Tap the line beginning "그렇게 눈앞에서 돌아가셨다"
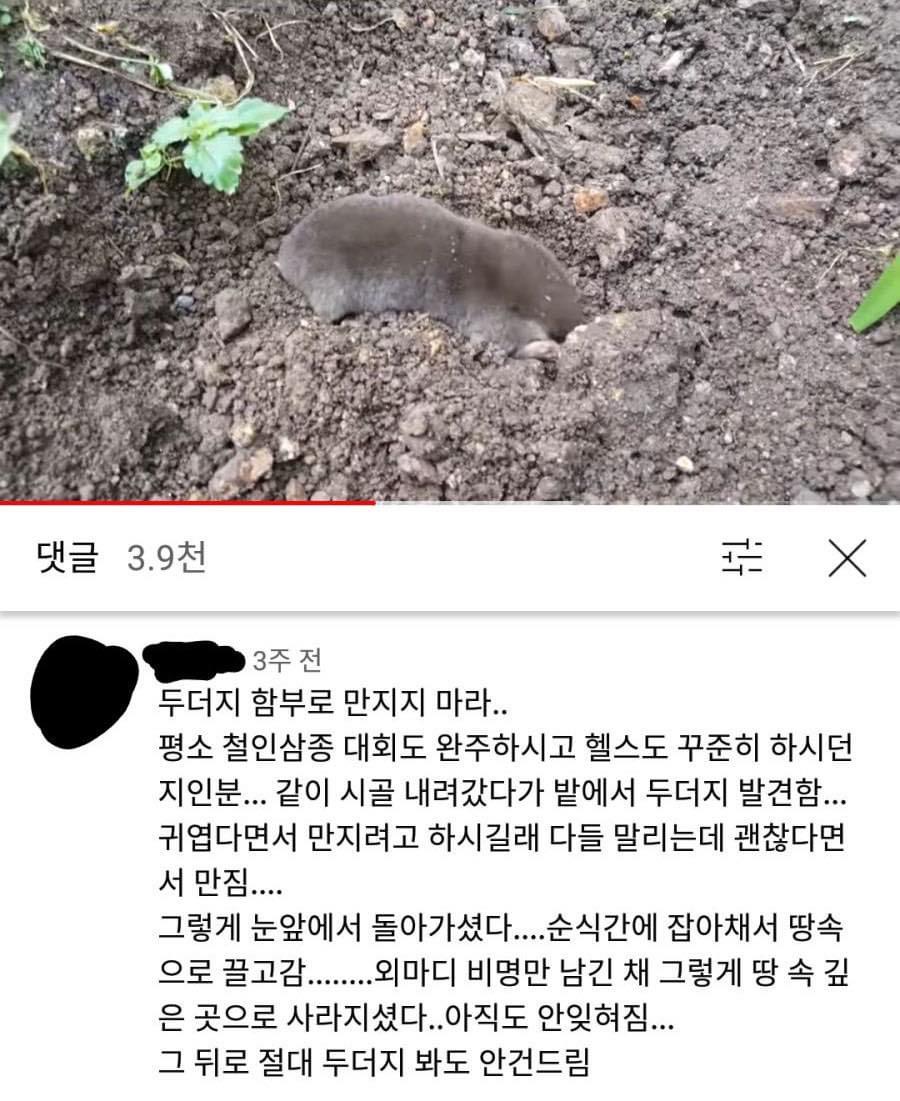This screenshot has height=1101, width=900. pos(501,927)
